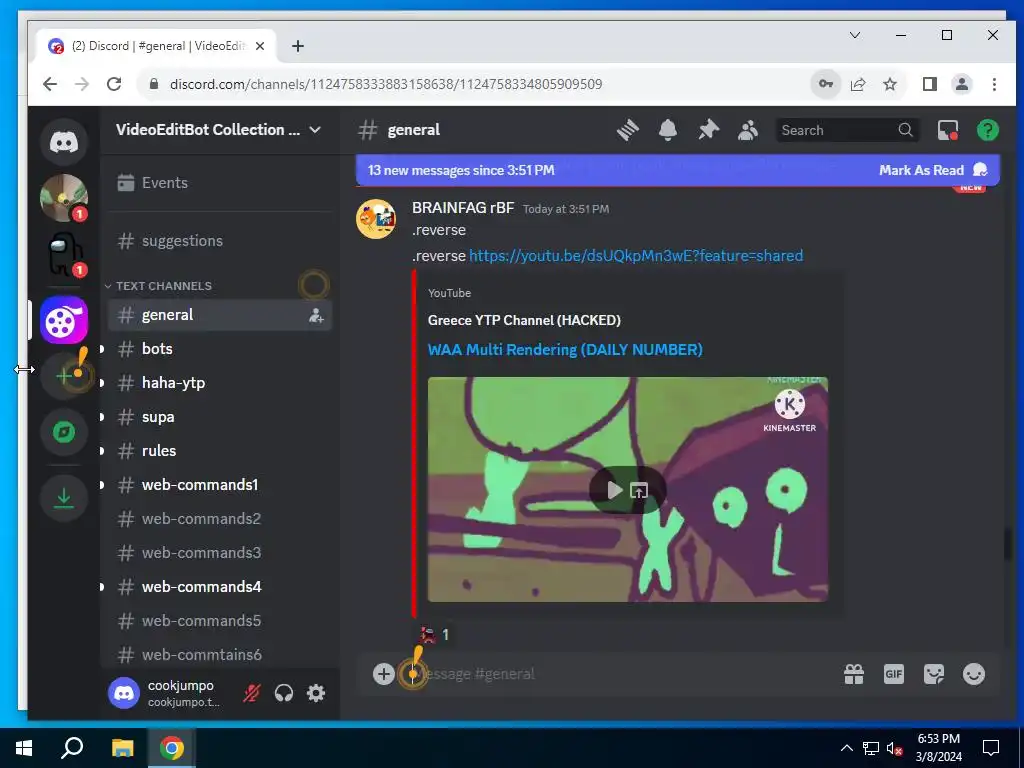Open the web-commands4 channel
The height and width of the screenshot is (768, 1024).
click(219, 586)
